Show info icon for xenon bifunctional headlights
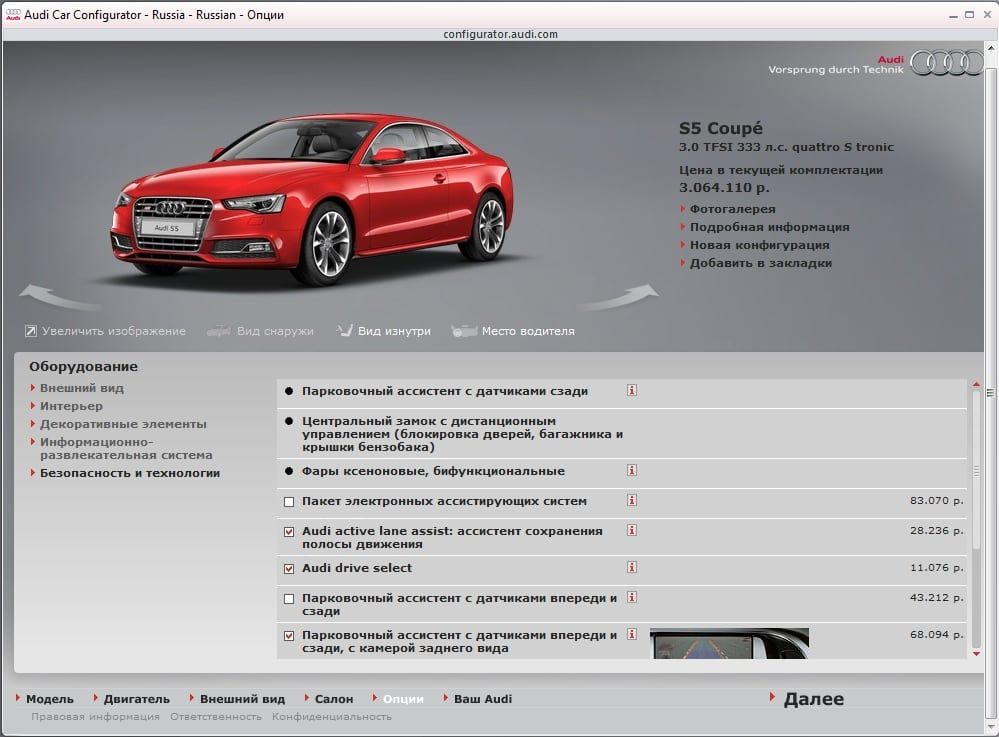The height and width of the screenshot is (737, 999). (x=631, y=470)
